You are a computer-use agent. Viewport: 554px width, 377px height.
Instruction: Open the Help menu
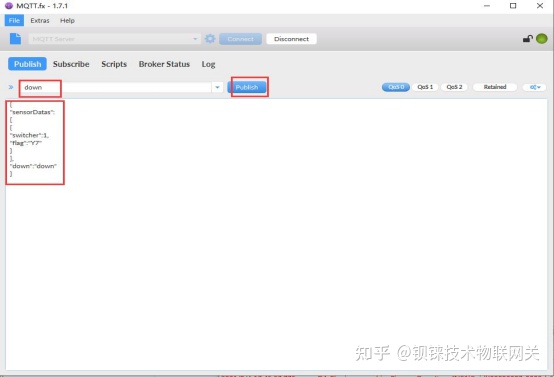(67, 20)
